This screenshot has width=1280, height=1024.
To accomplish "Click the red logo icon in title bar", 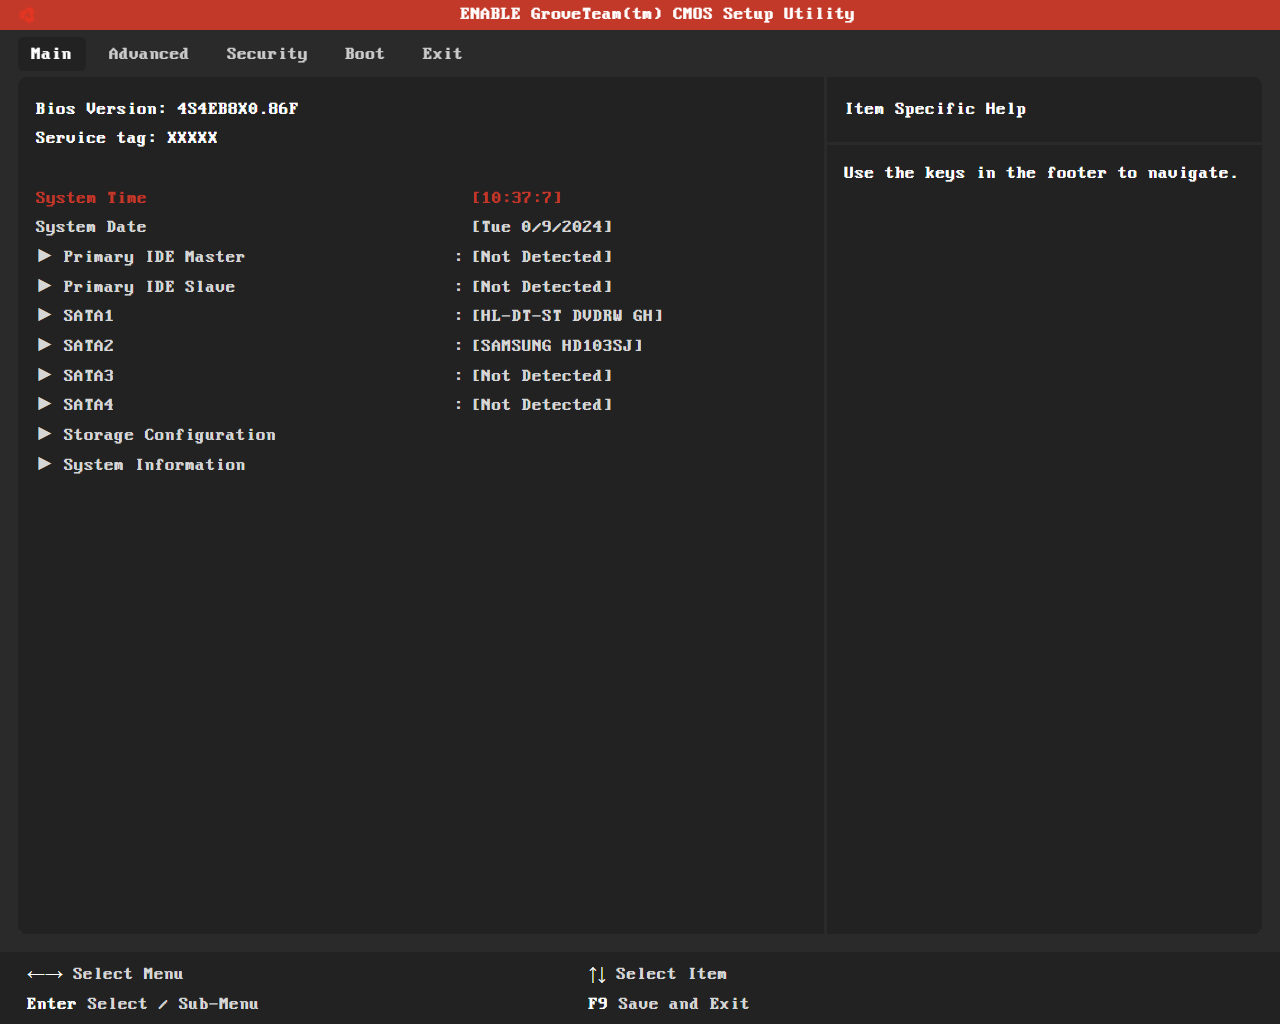I will tap(27, 14).
